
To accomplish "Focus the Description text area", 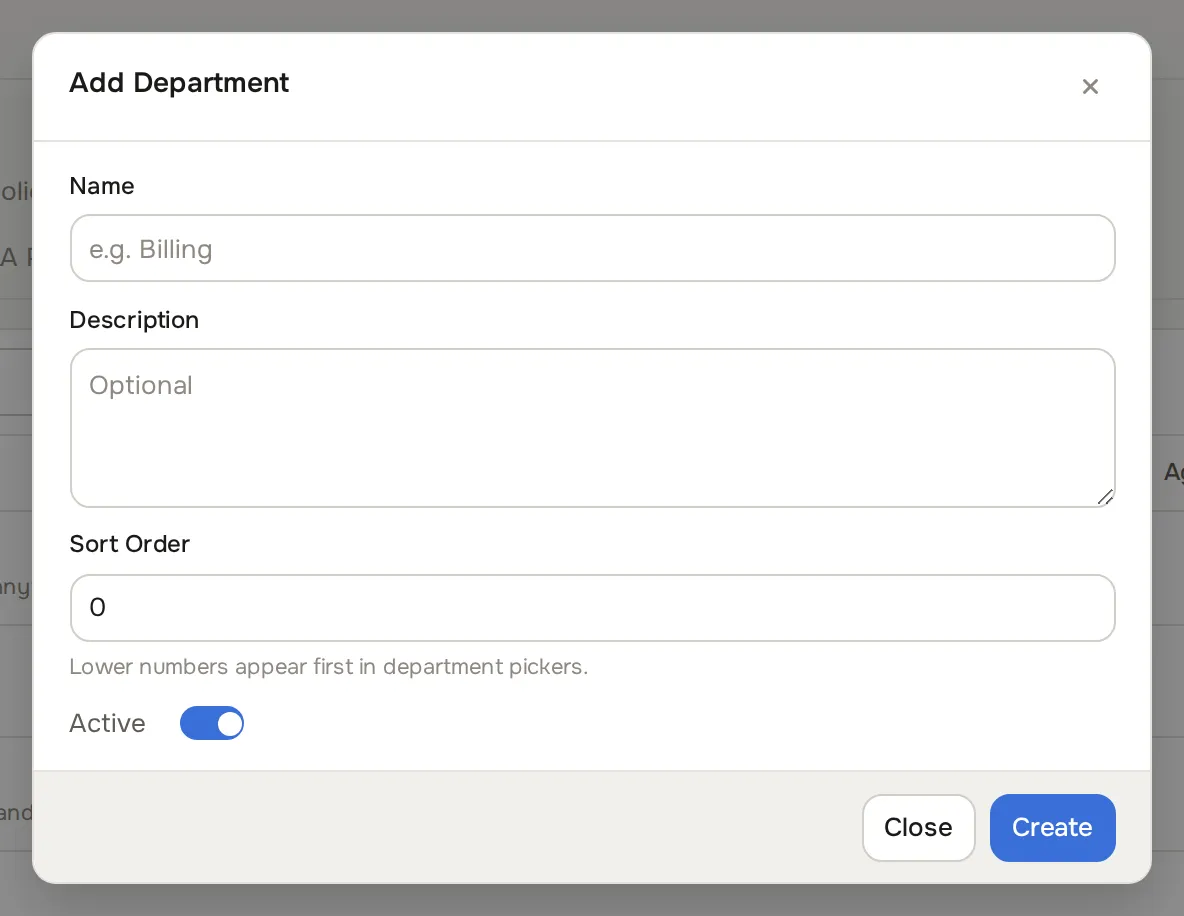I will pyautogui.click(x=592, y=427).
